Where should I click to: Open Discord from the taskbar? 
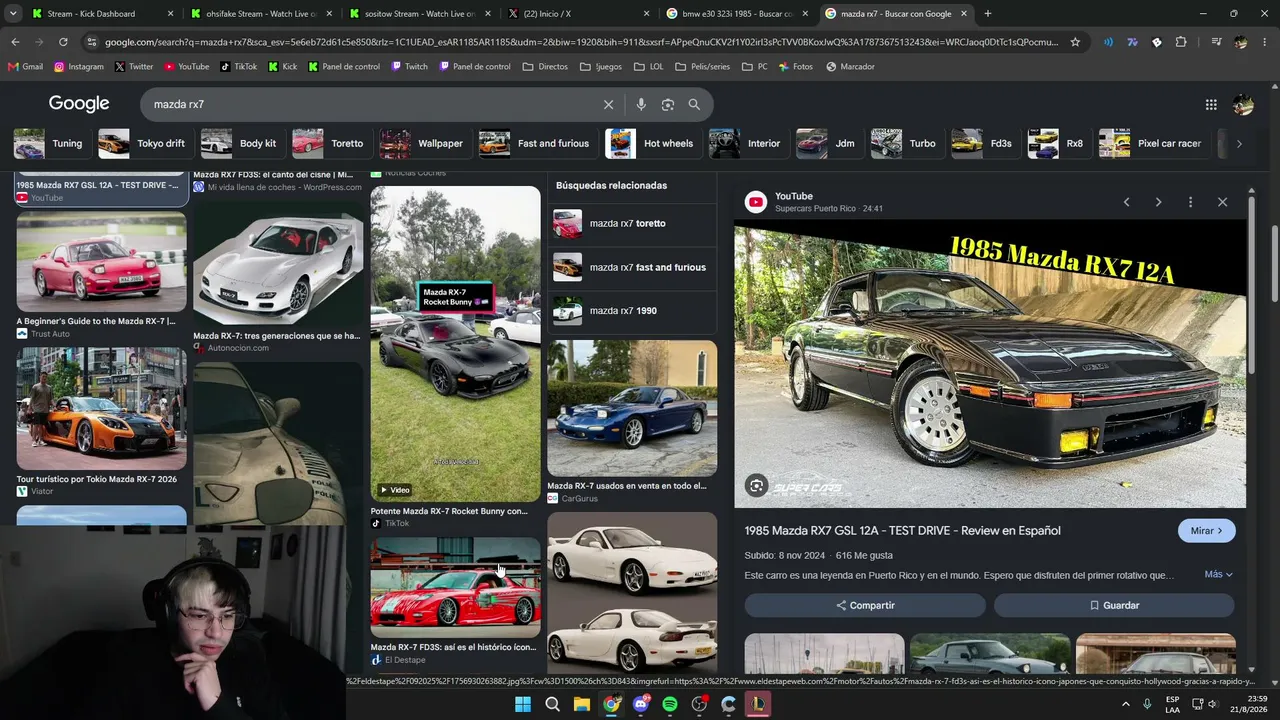[641, 704]
